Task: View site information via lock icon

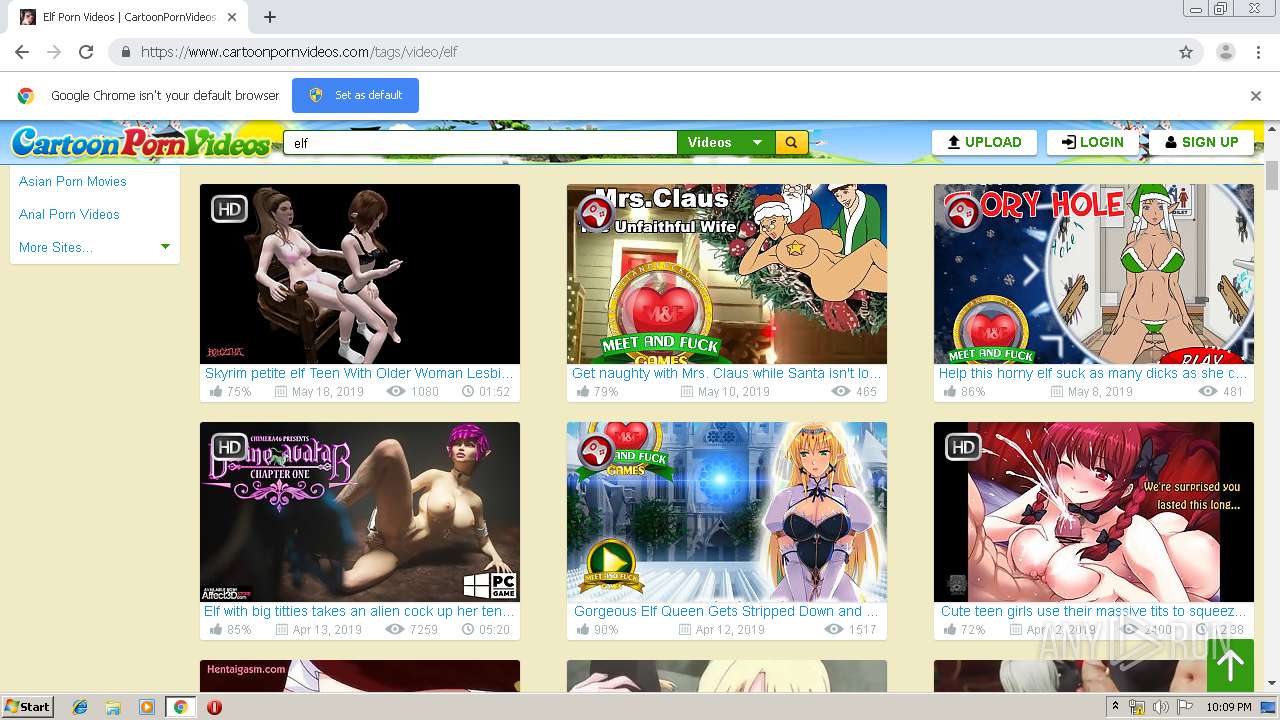Action: pos(126,52)
